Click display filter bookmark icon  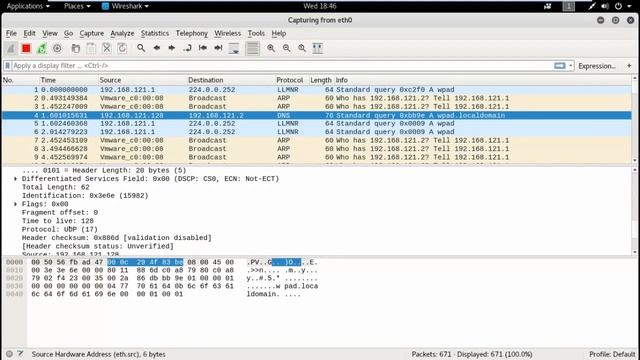[7, 66]
